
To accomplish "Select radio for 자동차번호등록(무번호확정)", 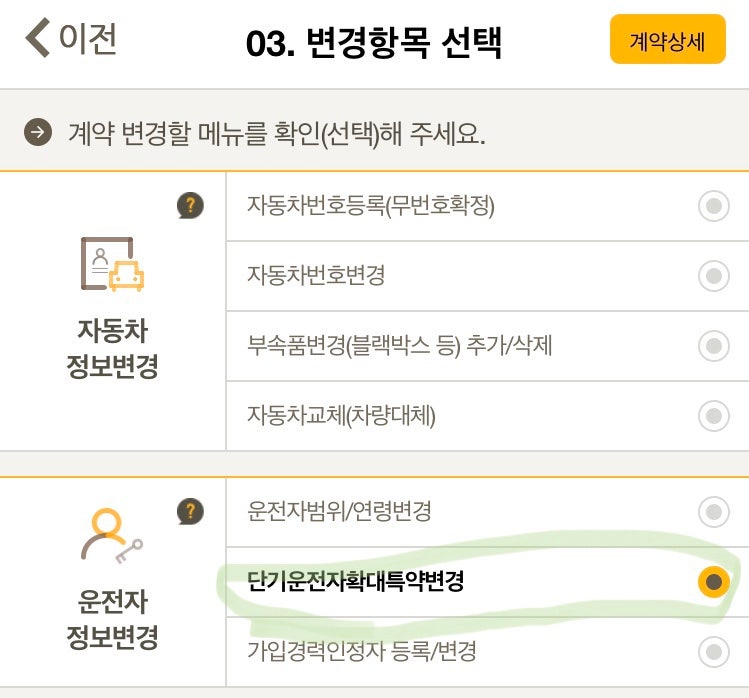I will [x=713, y=207].
